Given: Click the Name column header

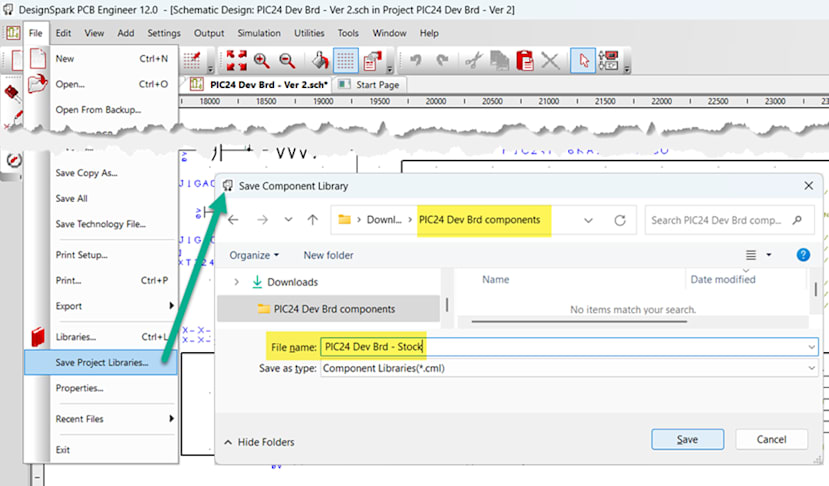Looking at the screenshot, I should coord(495,280).
